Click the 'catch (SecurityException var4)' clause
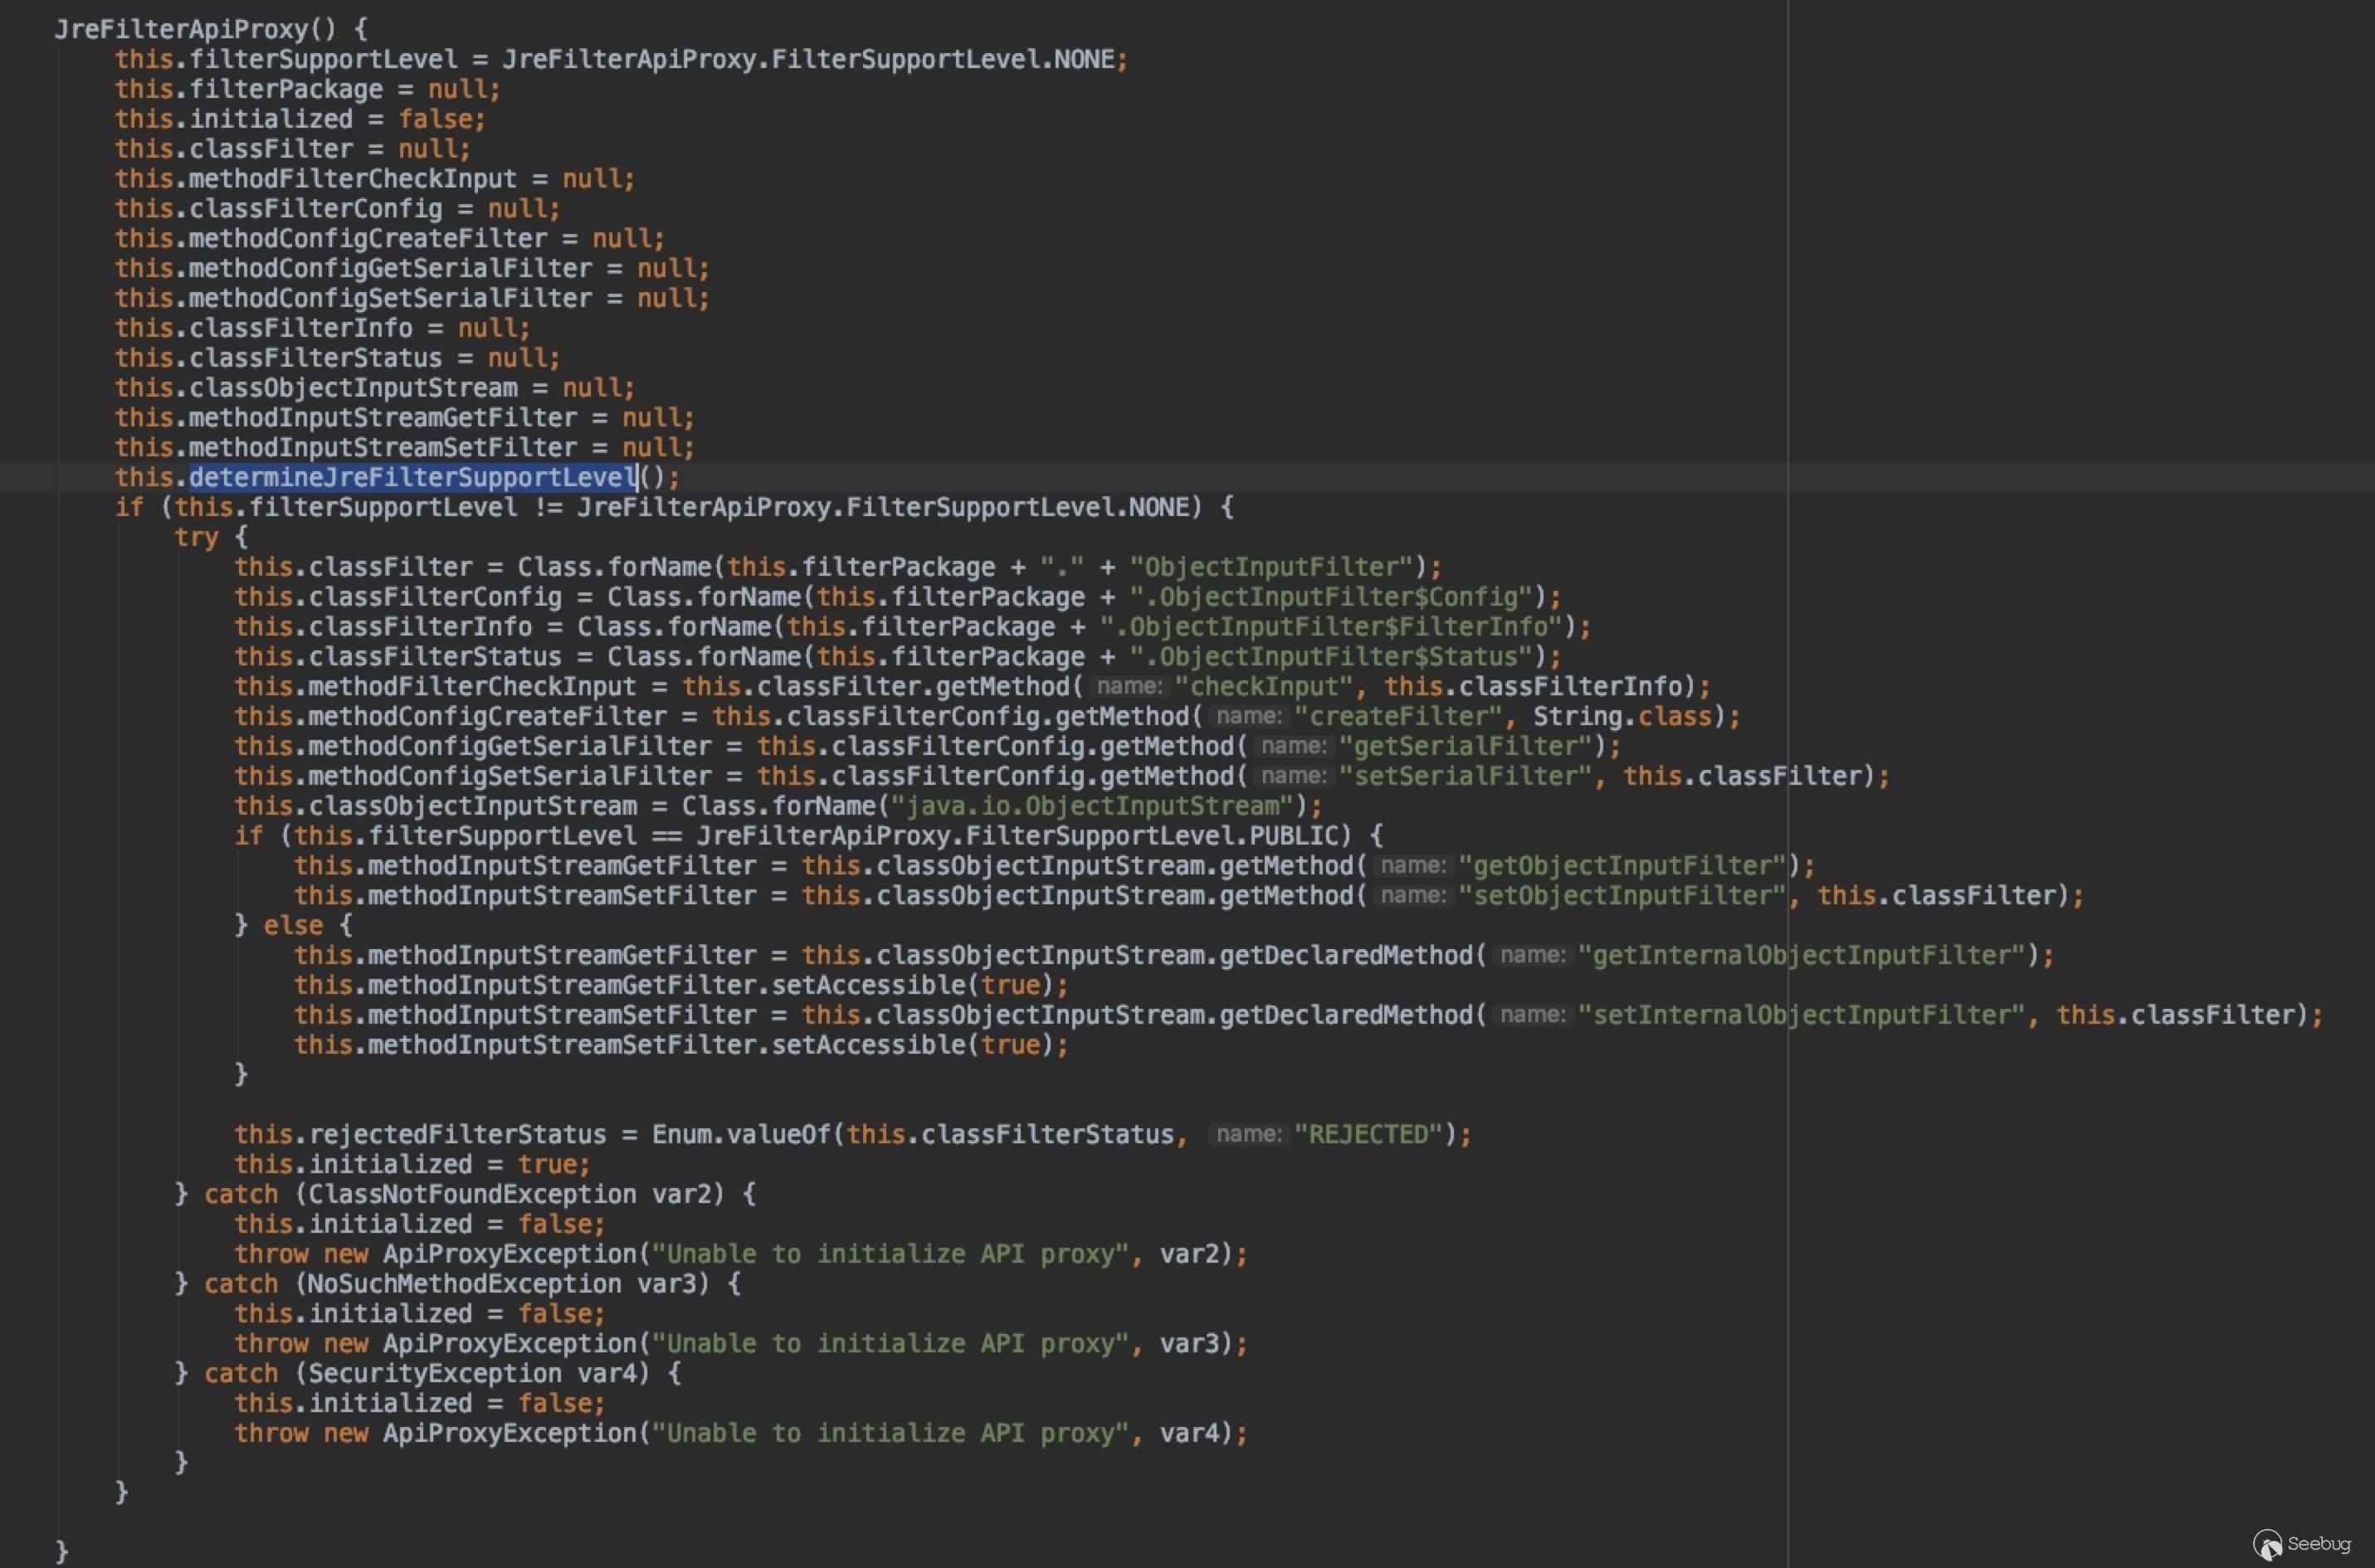 pos(443,1375)
